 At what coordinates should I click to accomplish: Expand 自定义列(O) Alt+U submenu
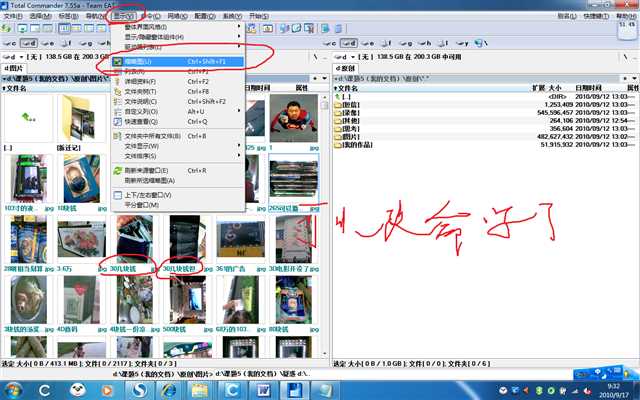[x=178, y=111]
